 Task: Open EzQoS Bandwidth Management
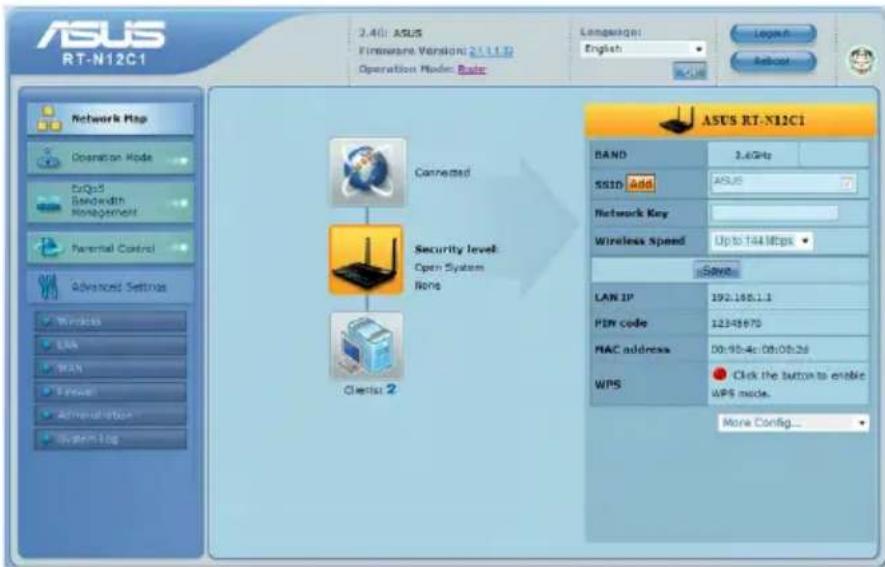[x=110, y=201]
